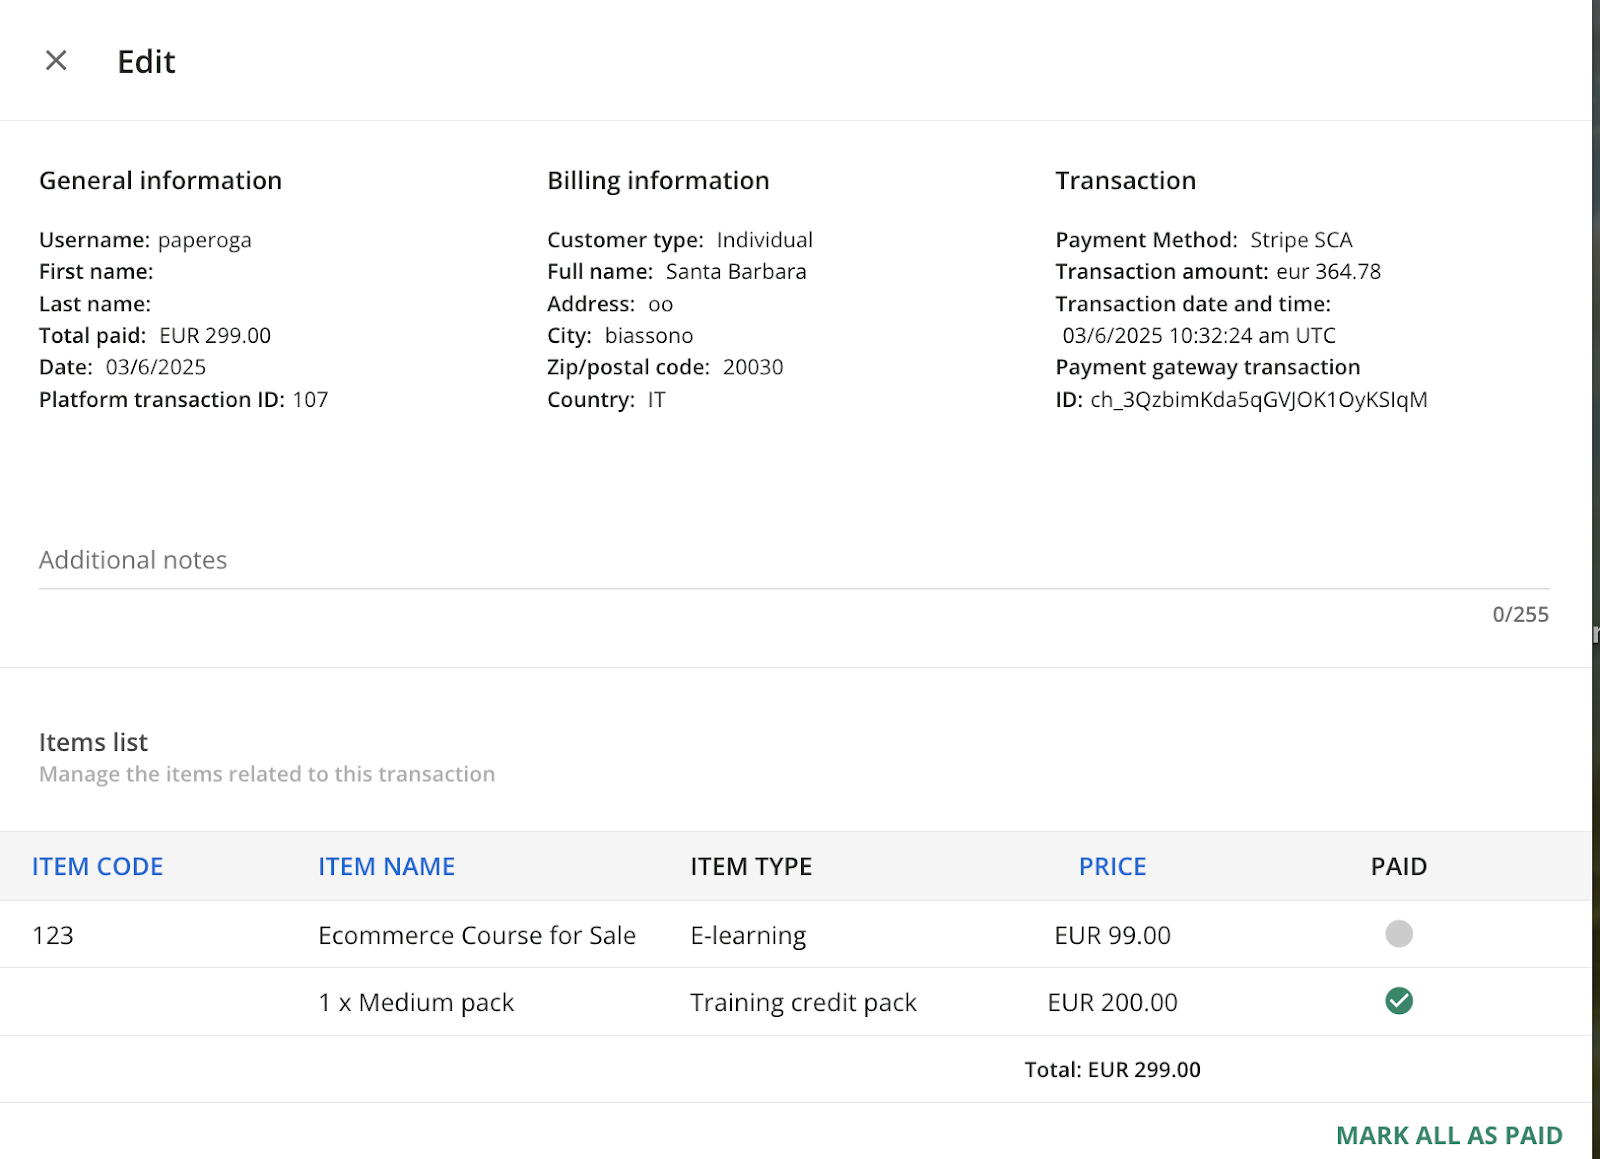1600x1159 pixels.
Task: Click Manage the items related to this transaction
Action: (x=267, y=774)
